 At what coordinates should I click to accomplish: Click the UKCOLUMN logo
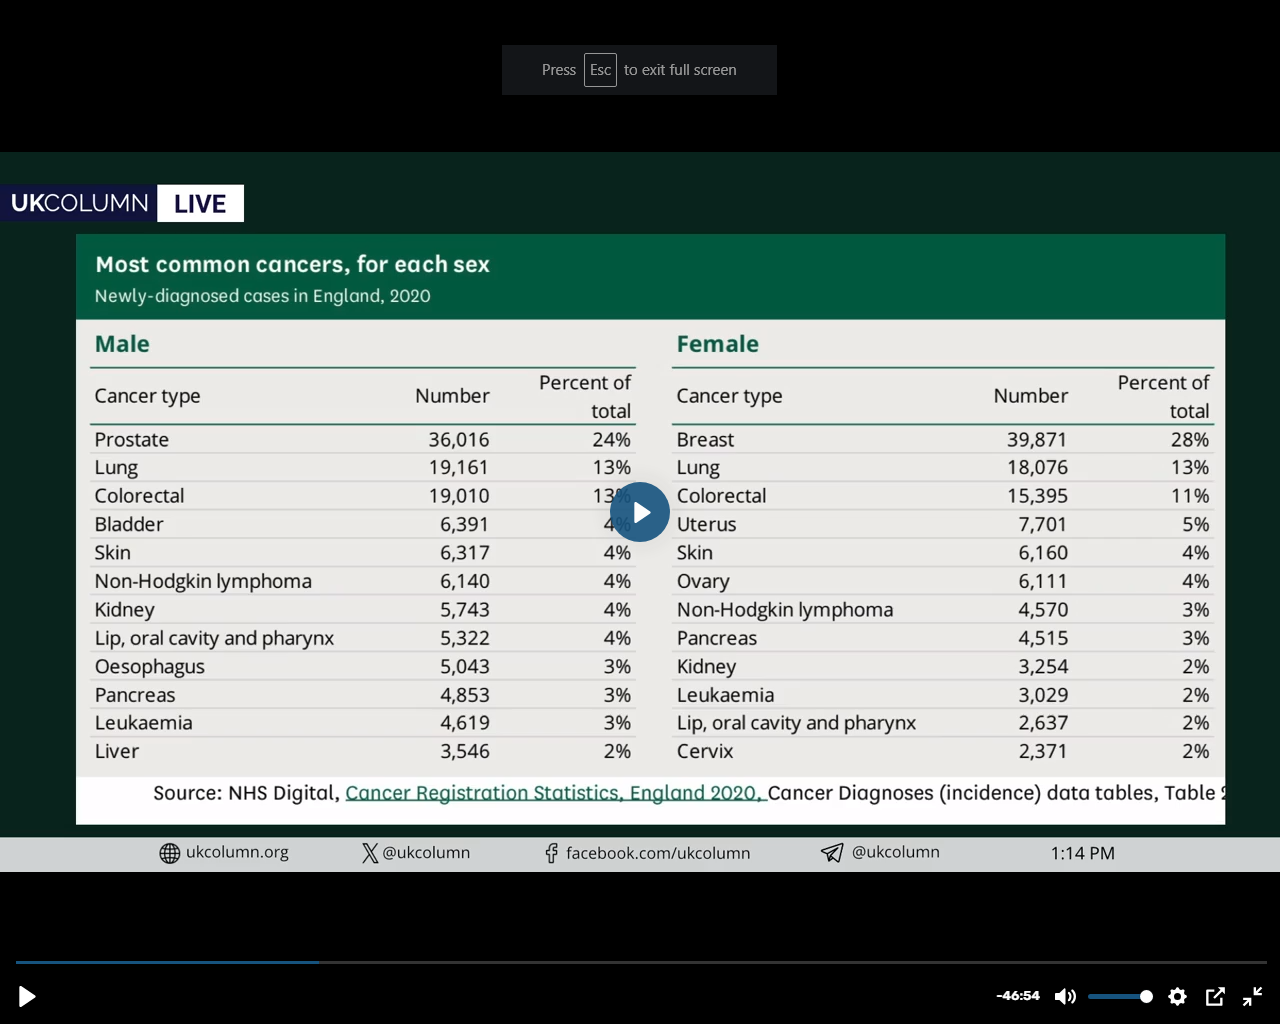point(79,203)
